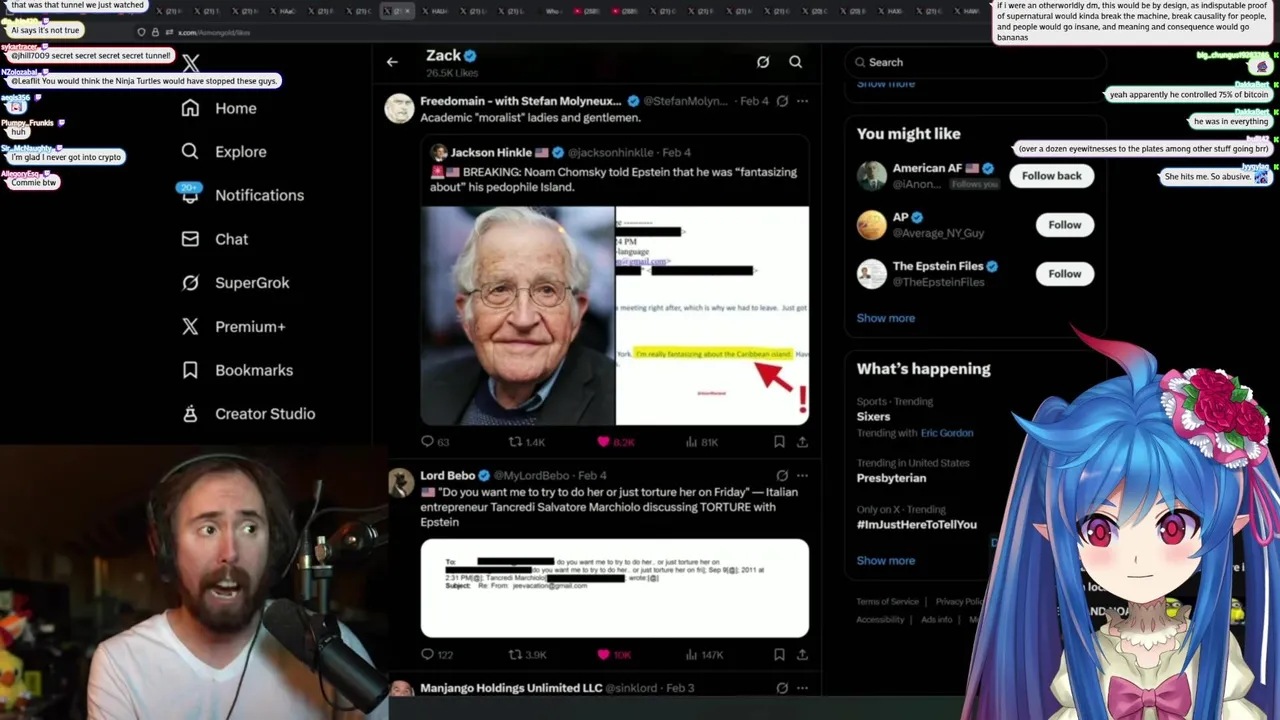This screenshot has height=720, width=1280.
Task: Open the Presbyterian trending topic
Action: (x=891, y=478)
